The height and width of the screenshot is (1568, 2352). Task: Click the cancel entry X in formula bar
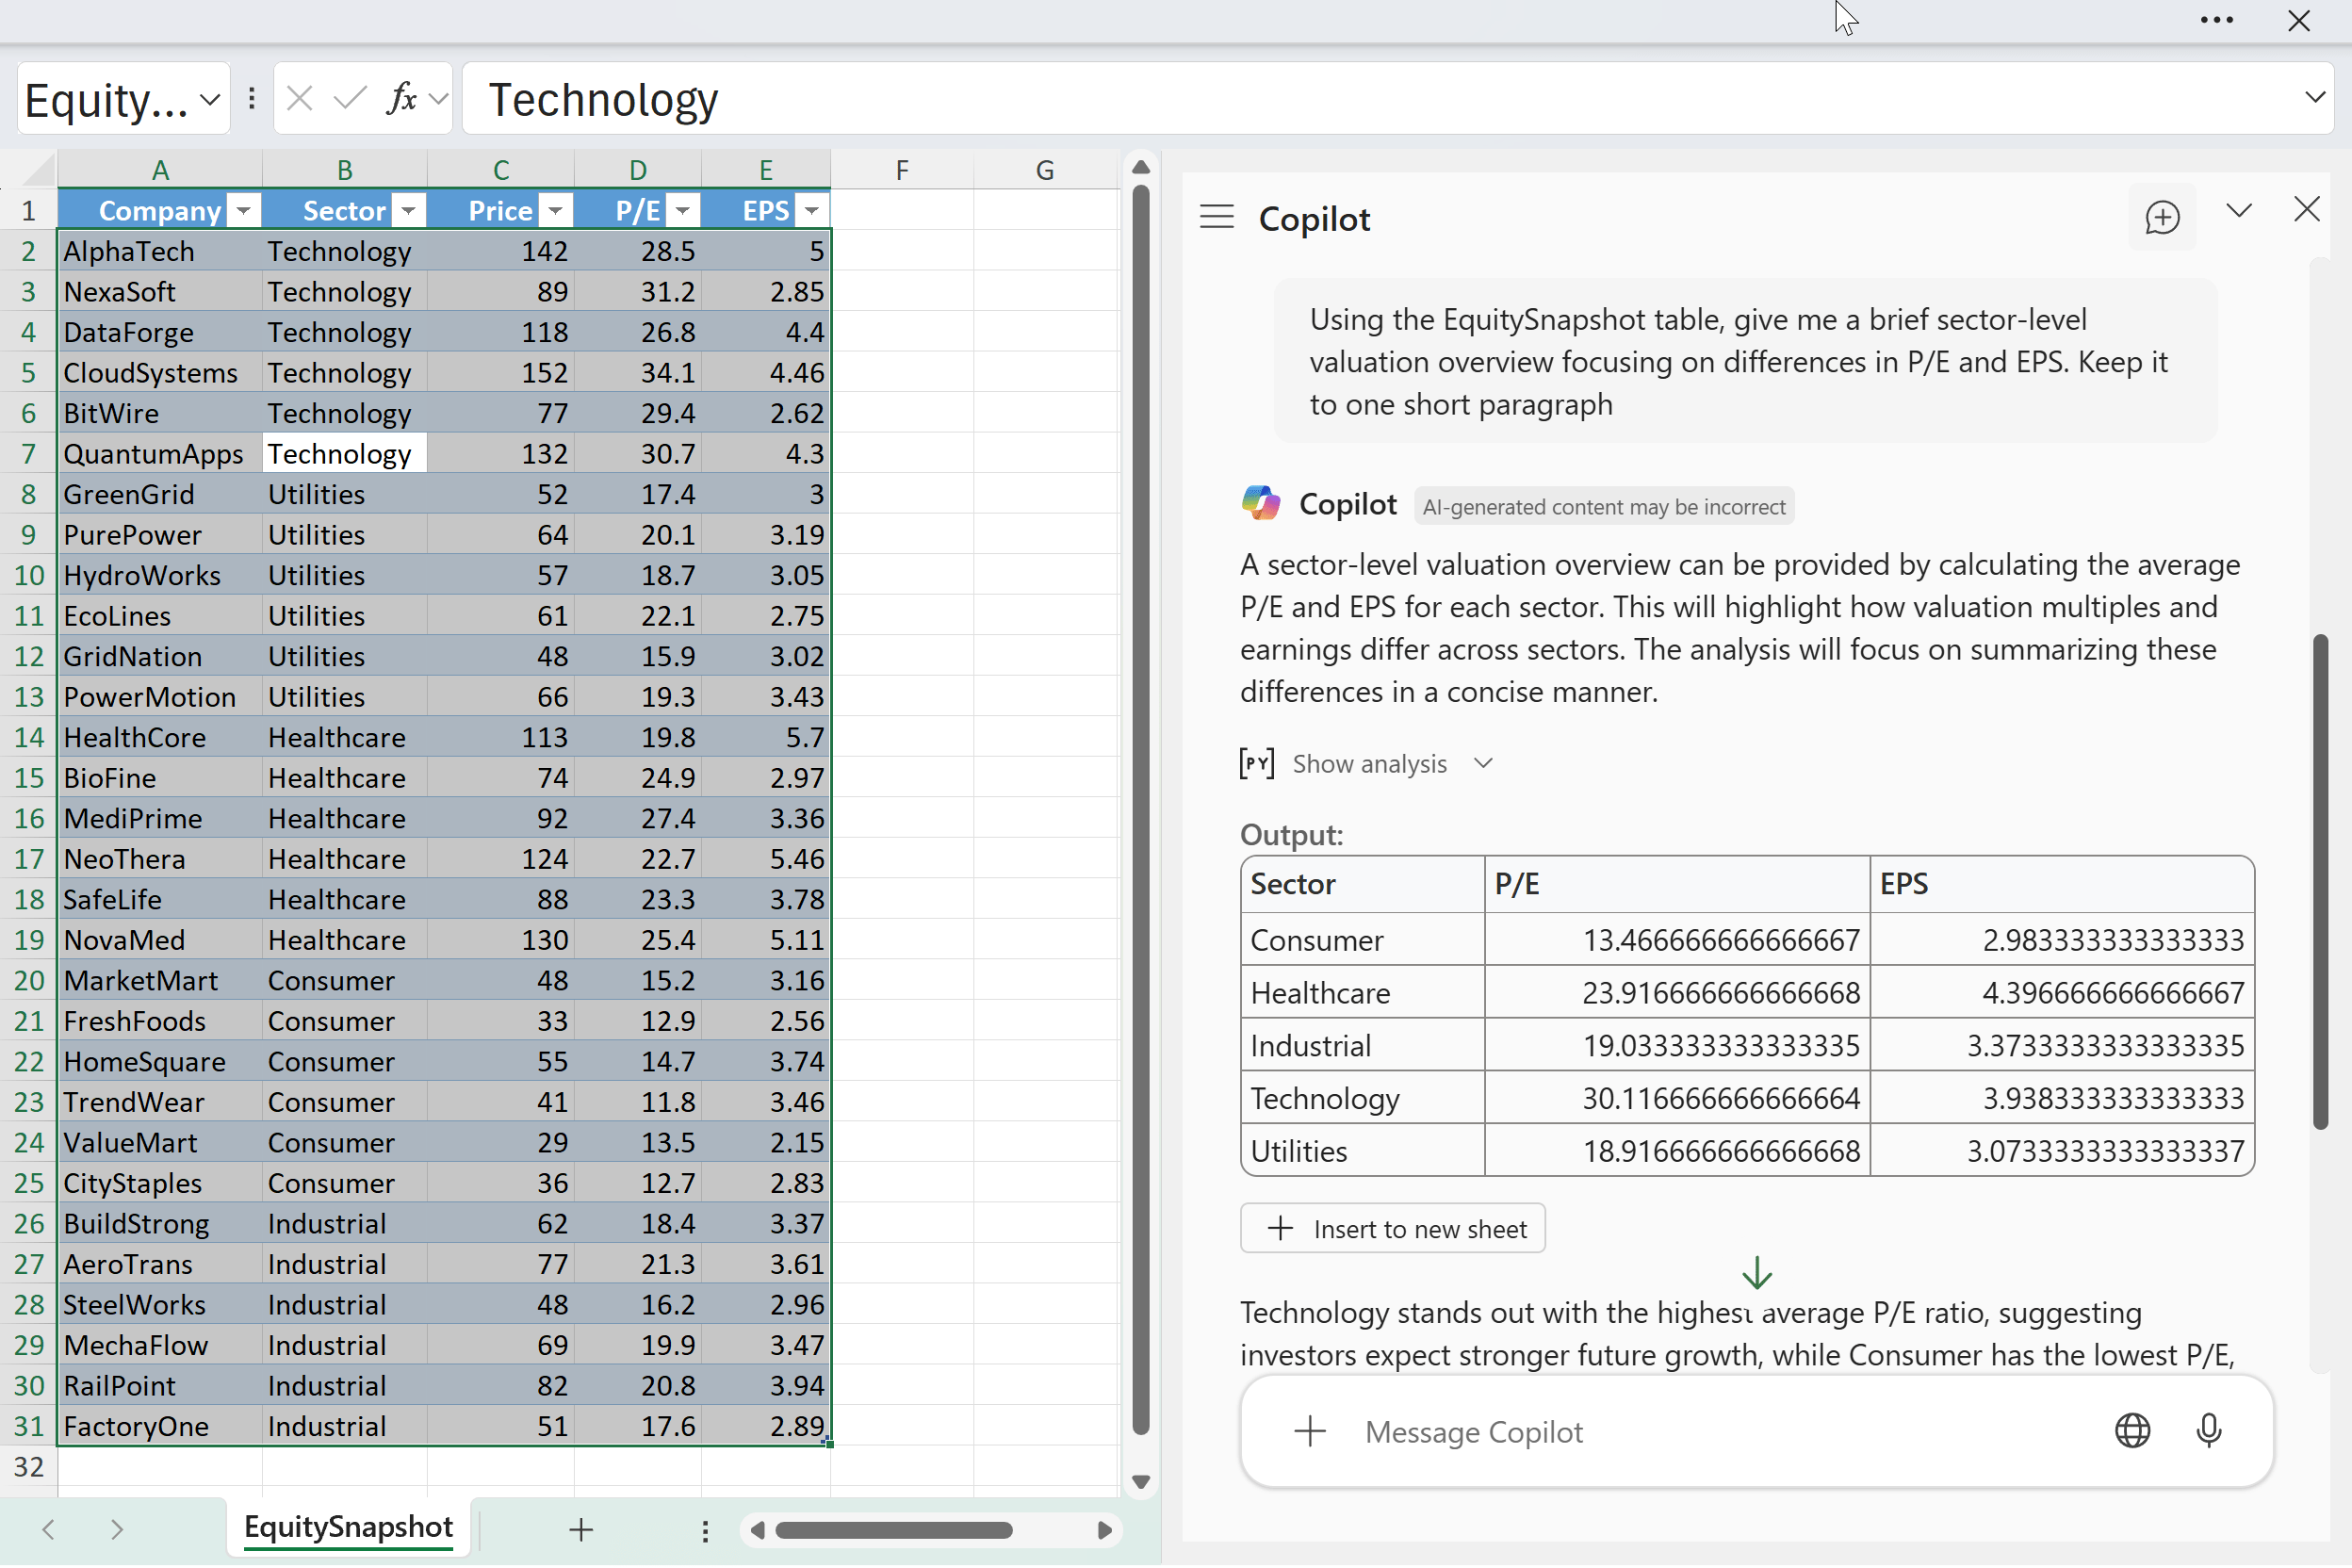point(299,99)
